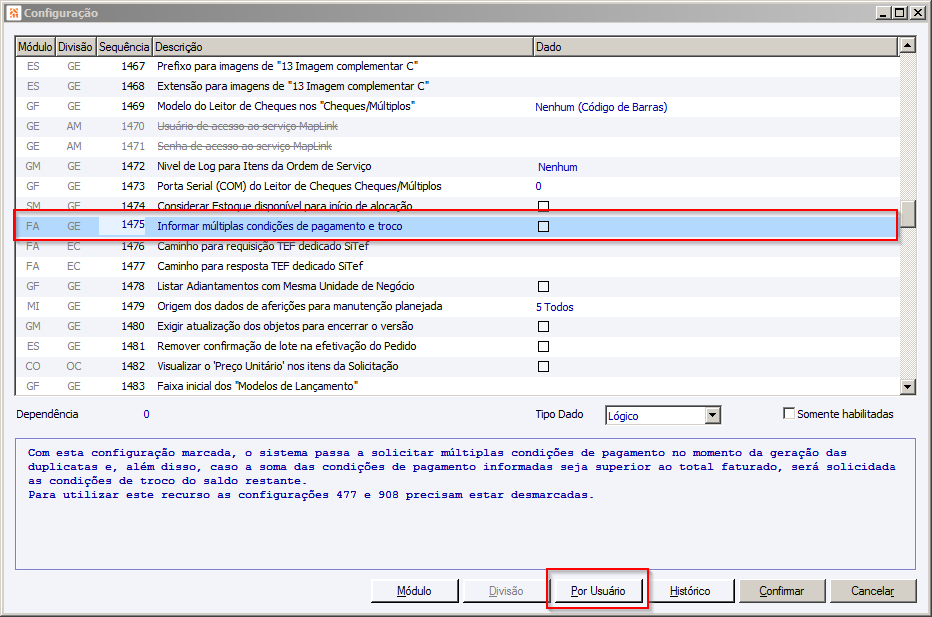The image size is (932, 617).
Task: Select struck-through row Senha de acesso MapLink
Action: click(456, 146)
